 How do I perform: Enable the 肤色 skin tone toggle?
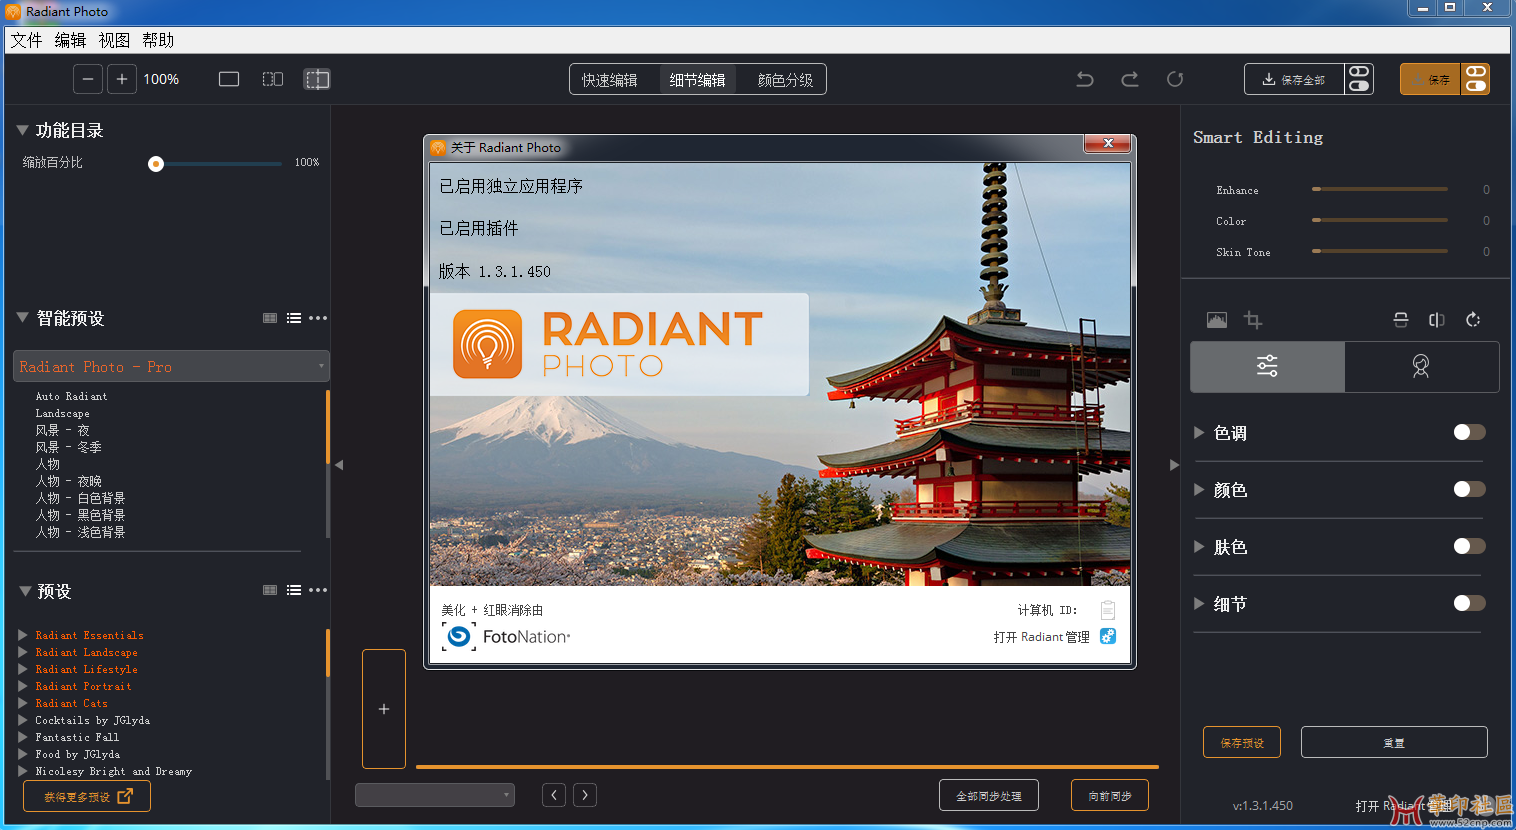1469,546
